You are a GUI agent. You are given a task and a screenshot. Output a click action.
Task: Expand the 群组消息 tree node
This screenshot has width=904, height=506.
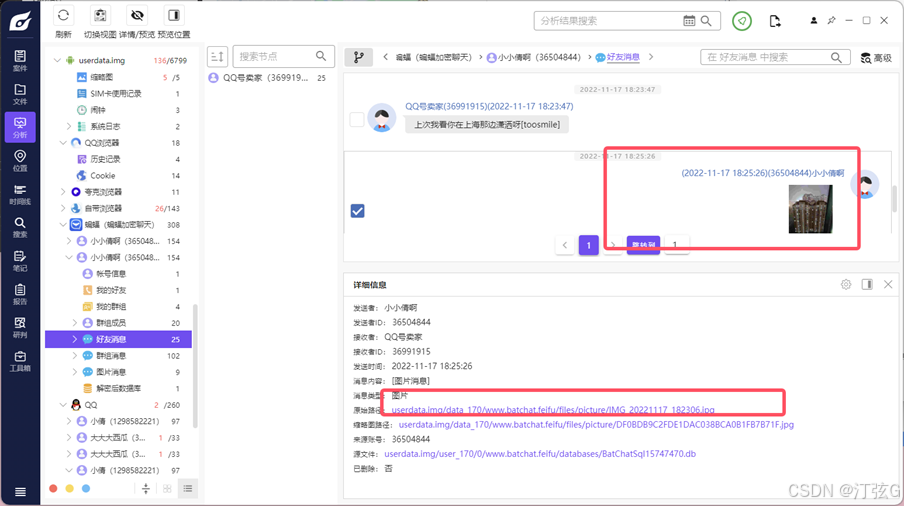coord(74,356)
